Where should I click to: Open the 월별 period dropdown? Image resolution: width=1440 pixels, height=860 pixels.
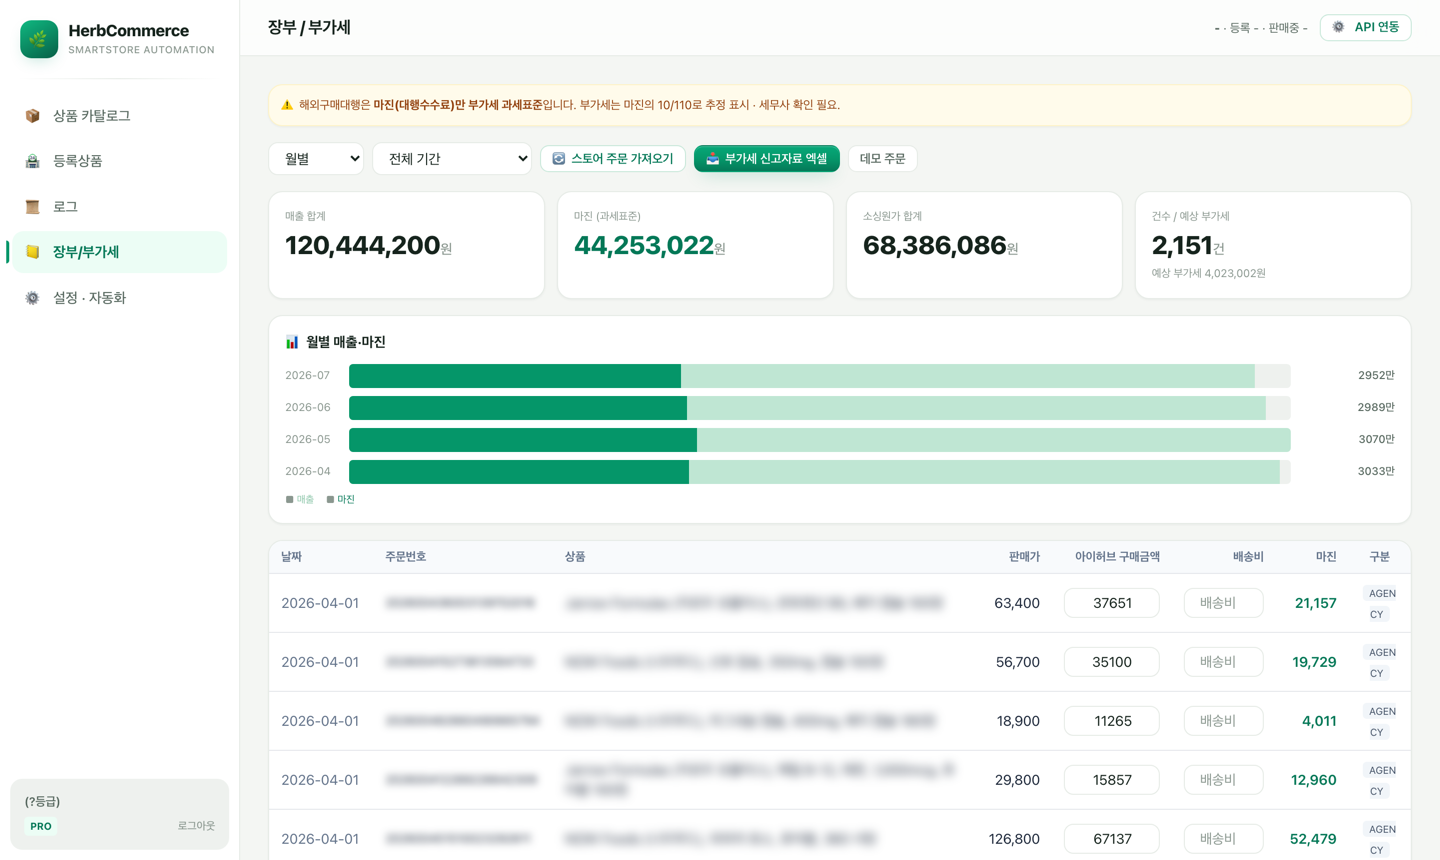click(316, 159)
